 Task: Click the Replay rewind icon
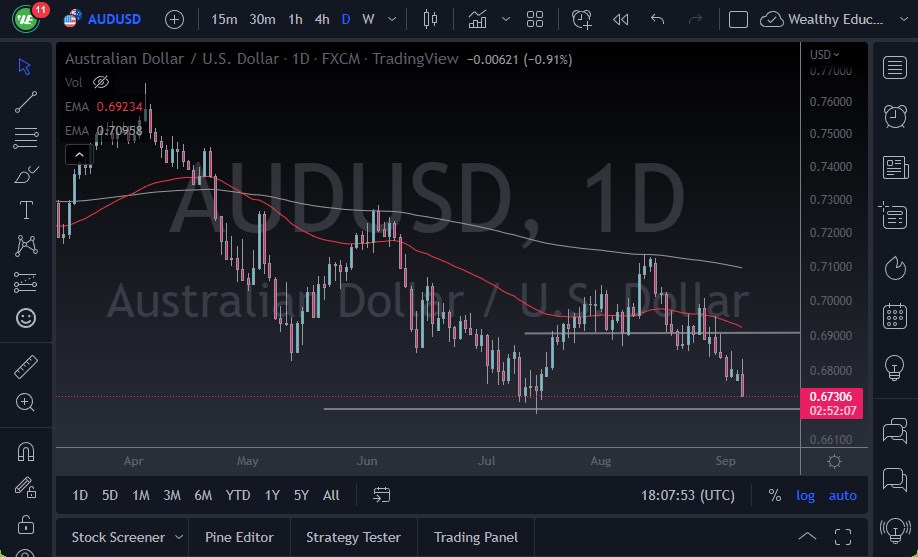tap(620, 19)
